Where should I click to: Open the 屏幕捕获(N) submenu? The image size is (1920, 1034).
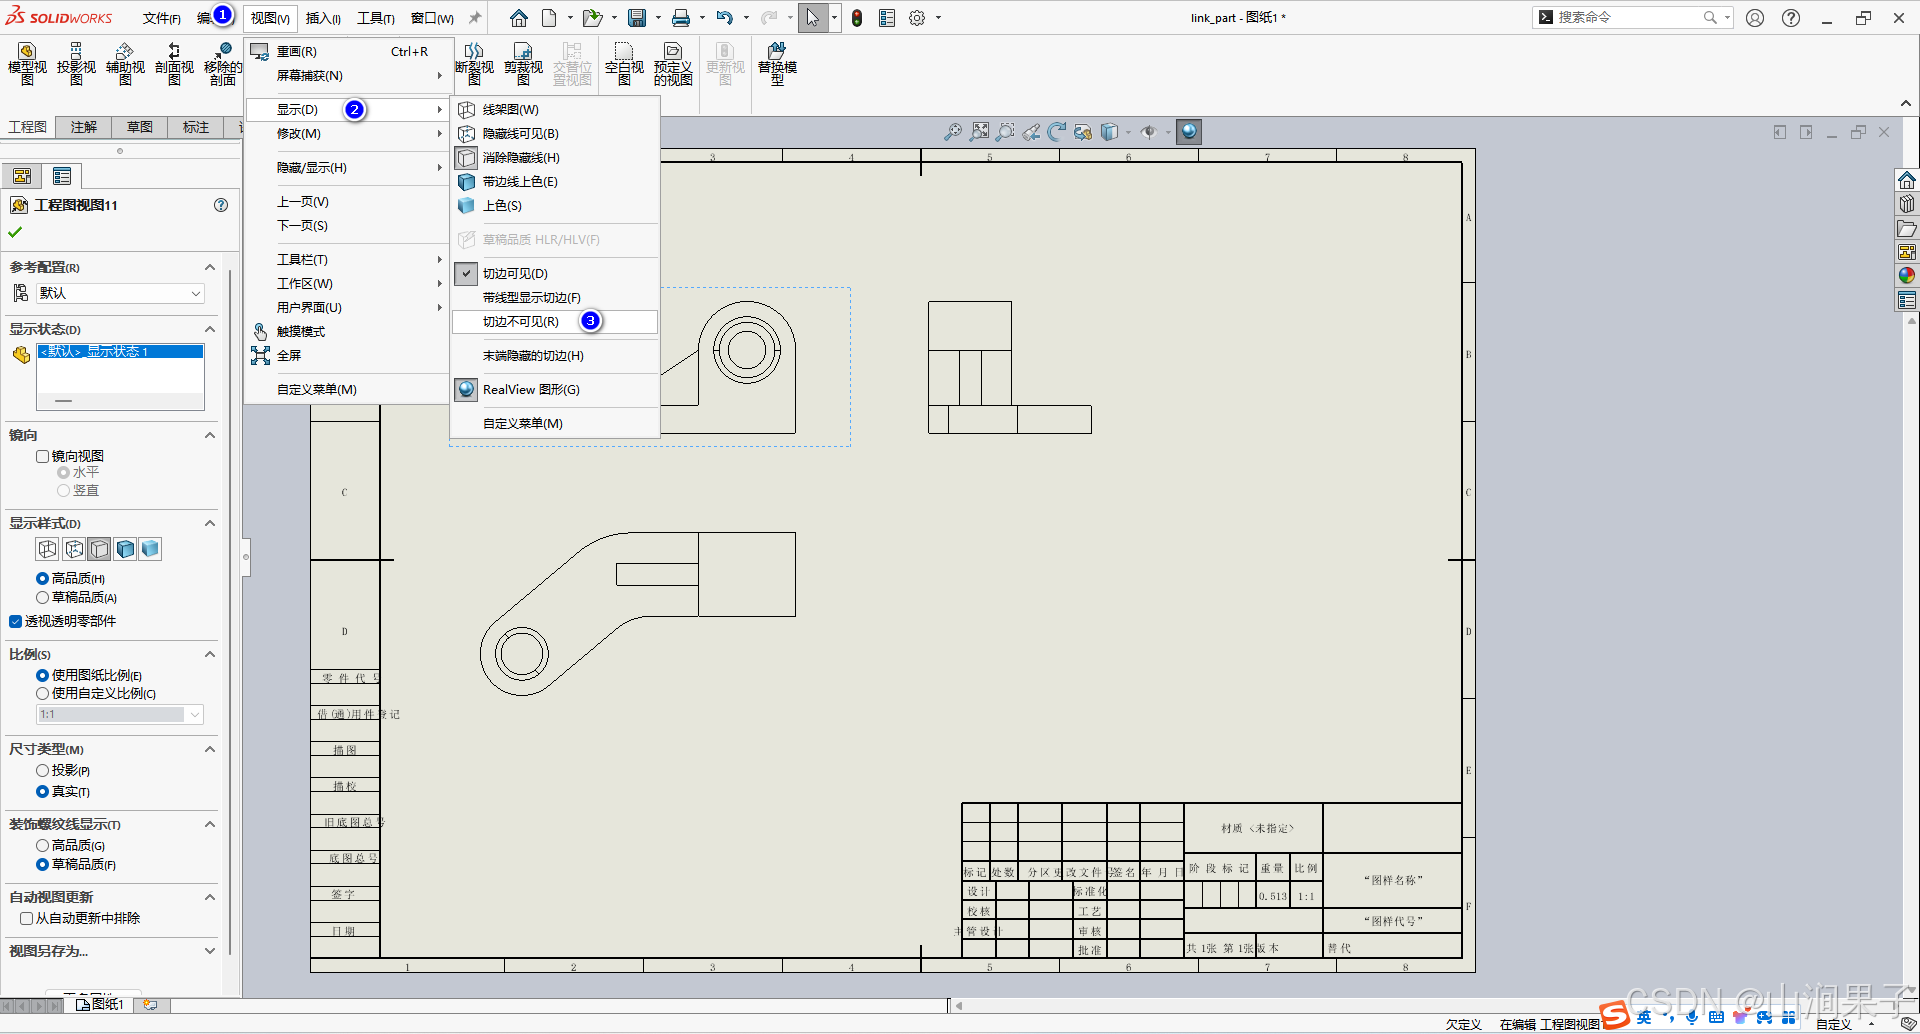coord(347,76)
